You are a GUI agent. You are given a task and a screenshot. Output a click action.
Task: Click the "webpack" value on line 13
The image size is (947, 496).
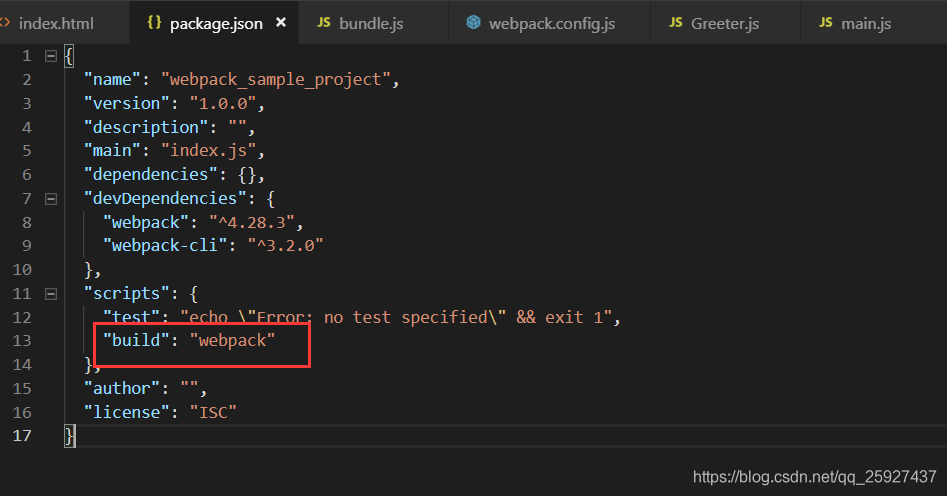233,341
